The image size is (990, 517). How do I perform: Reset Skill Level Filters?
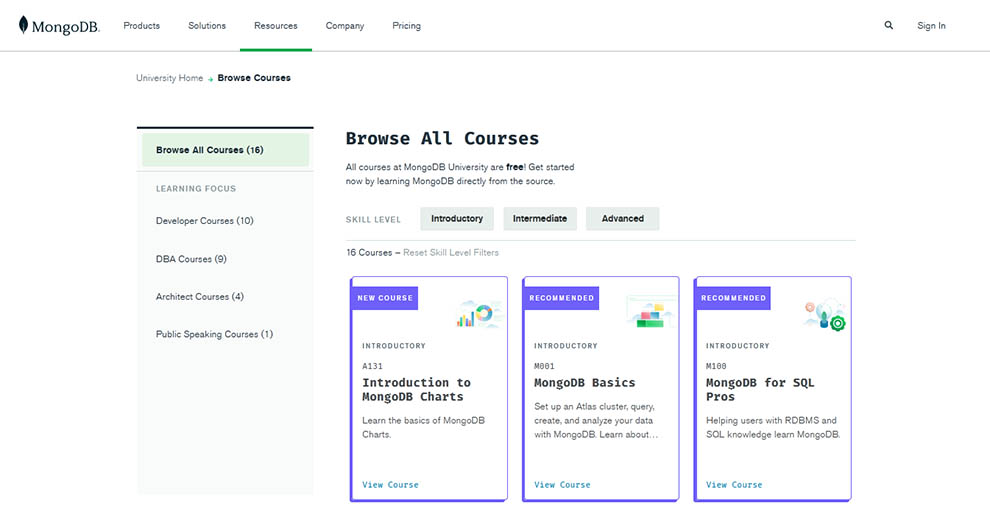click(x=451, y=253)
